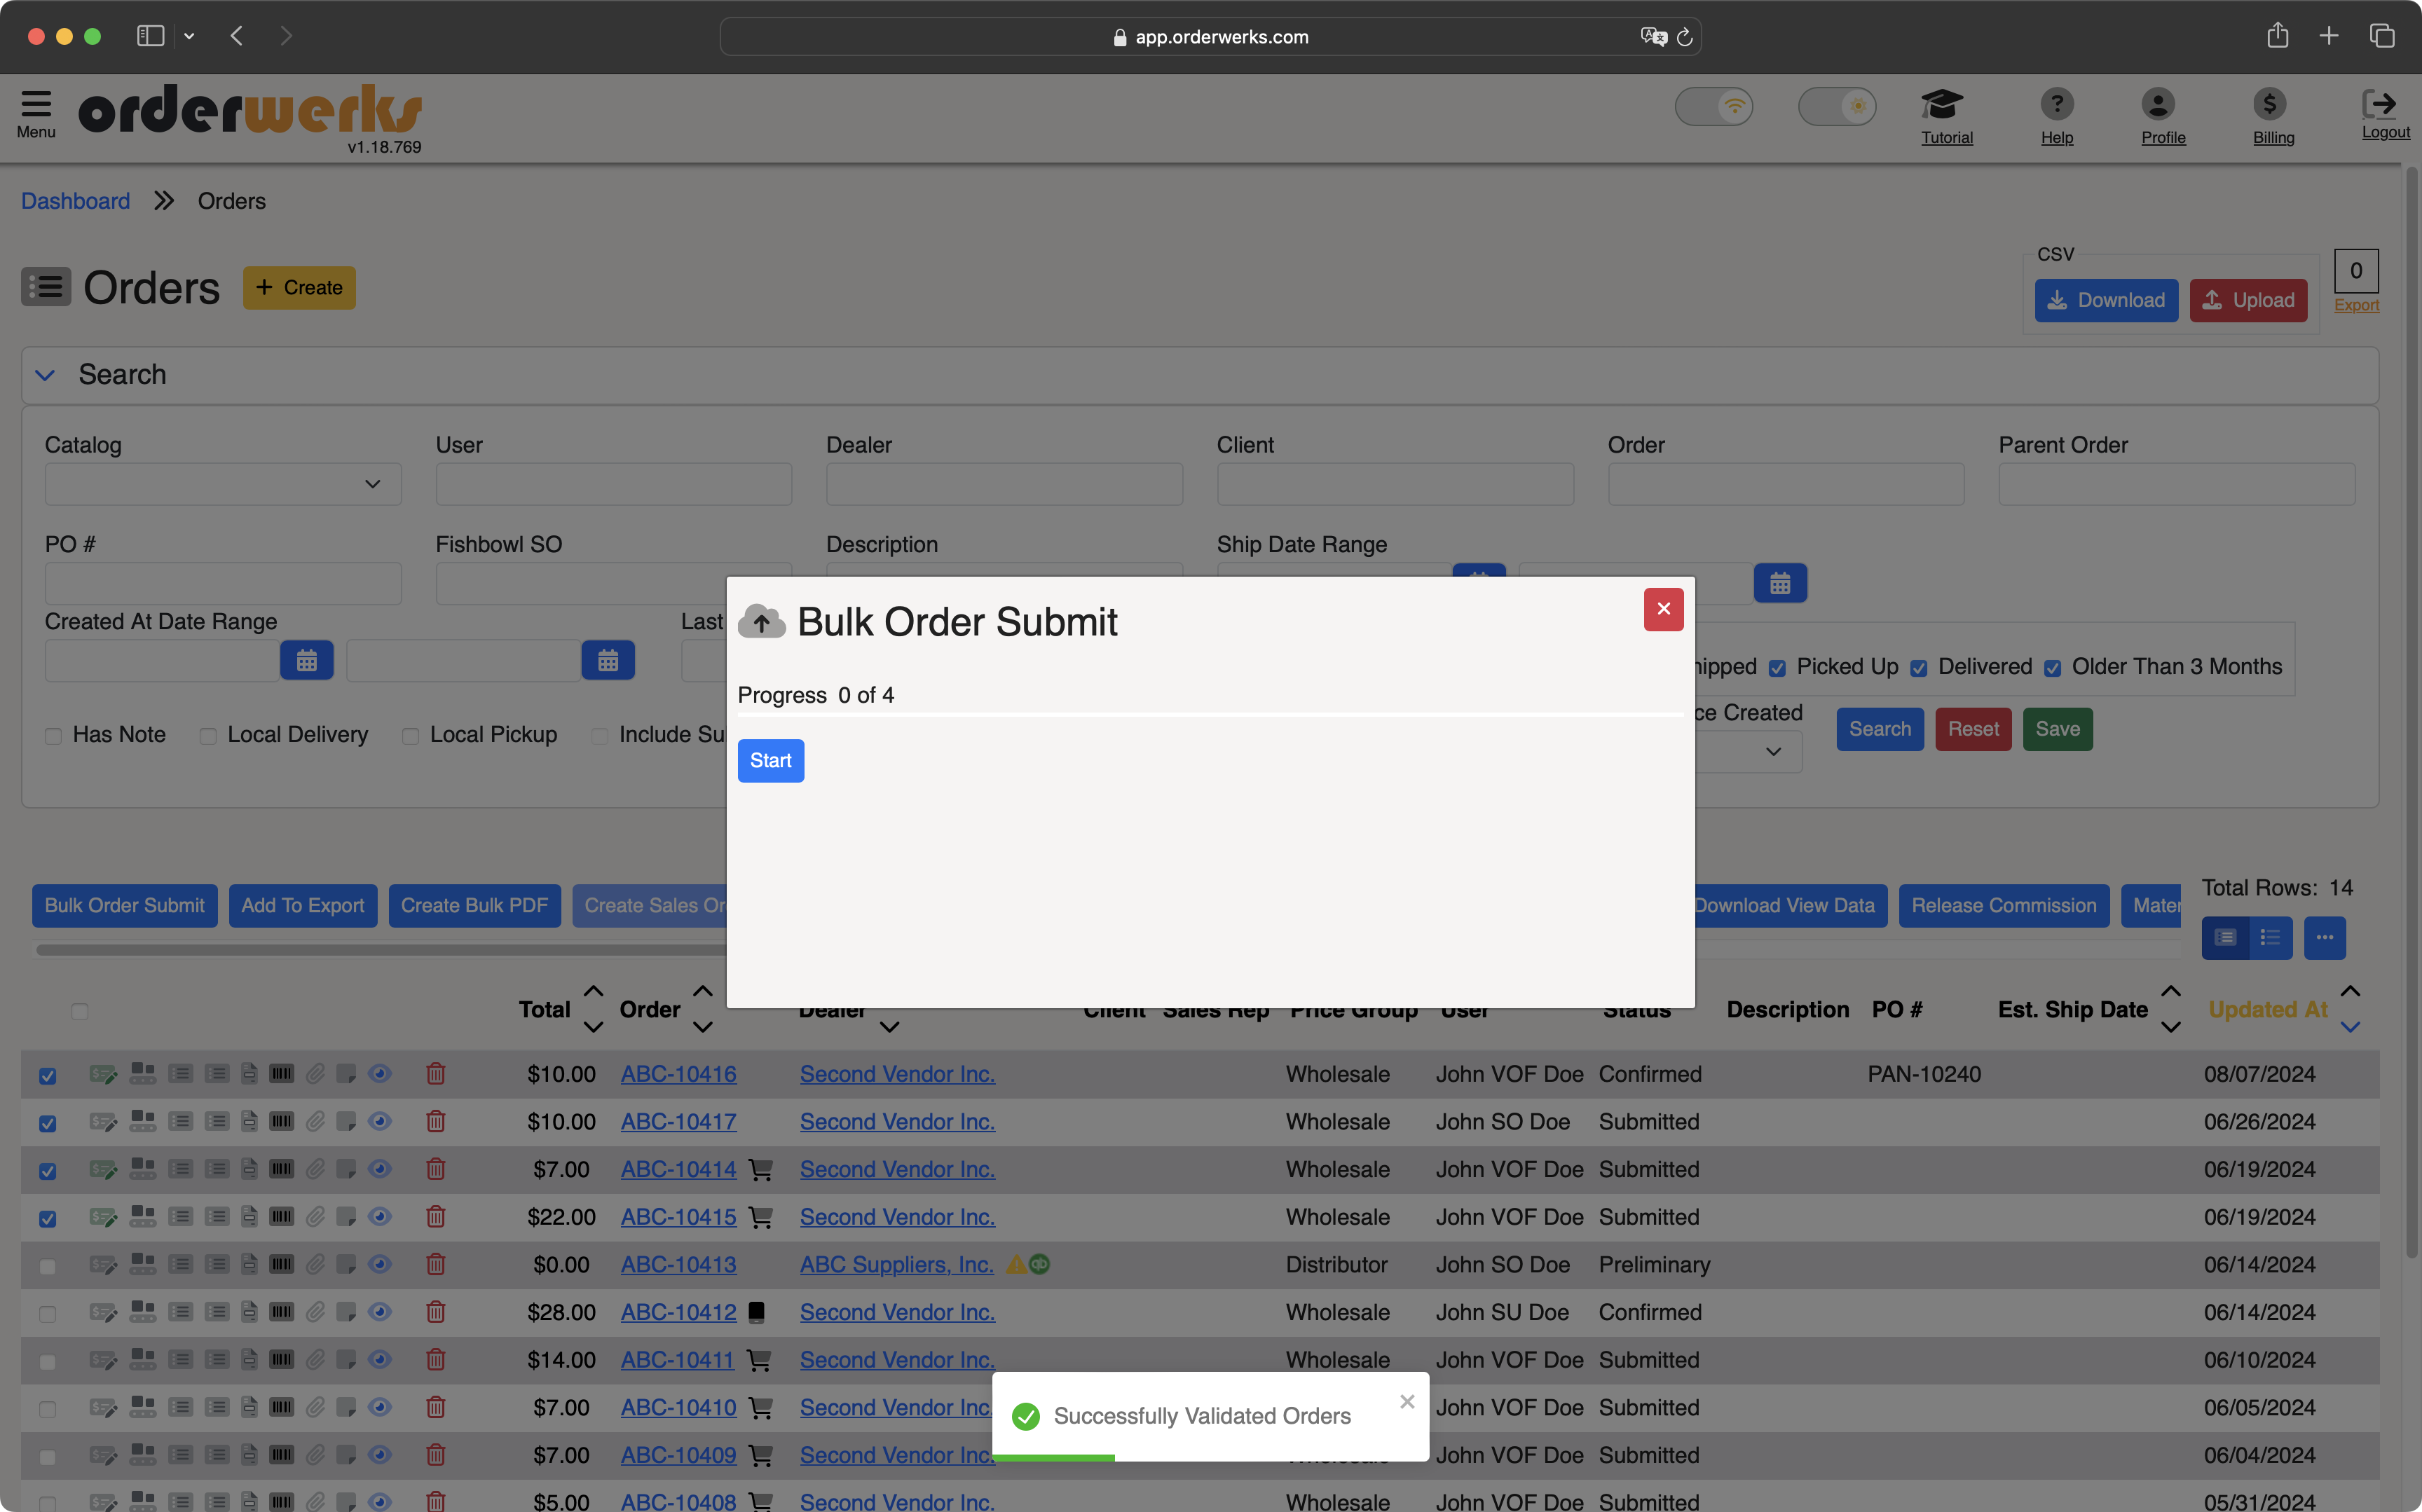Click the Bulk Order Submit progress bar
Image resolution: width=2422 pixels, height=1512 pixels.
tap(1210, 715)
